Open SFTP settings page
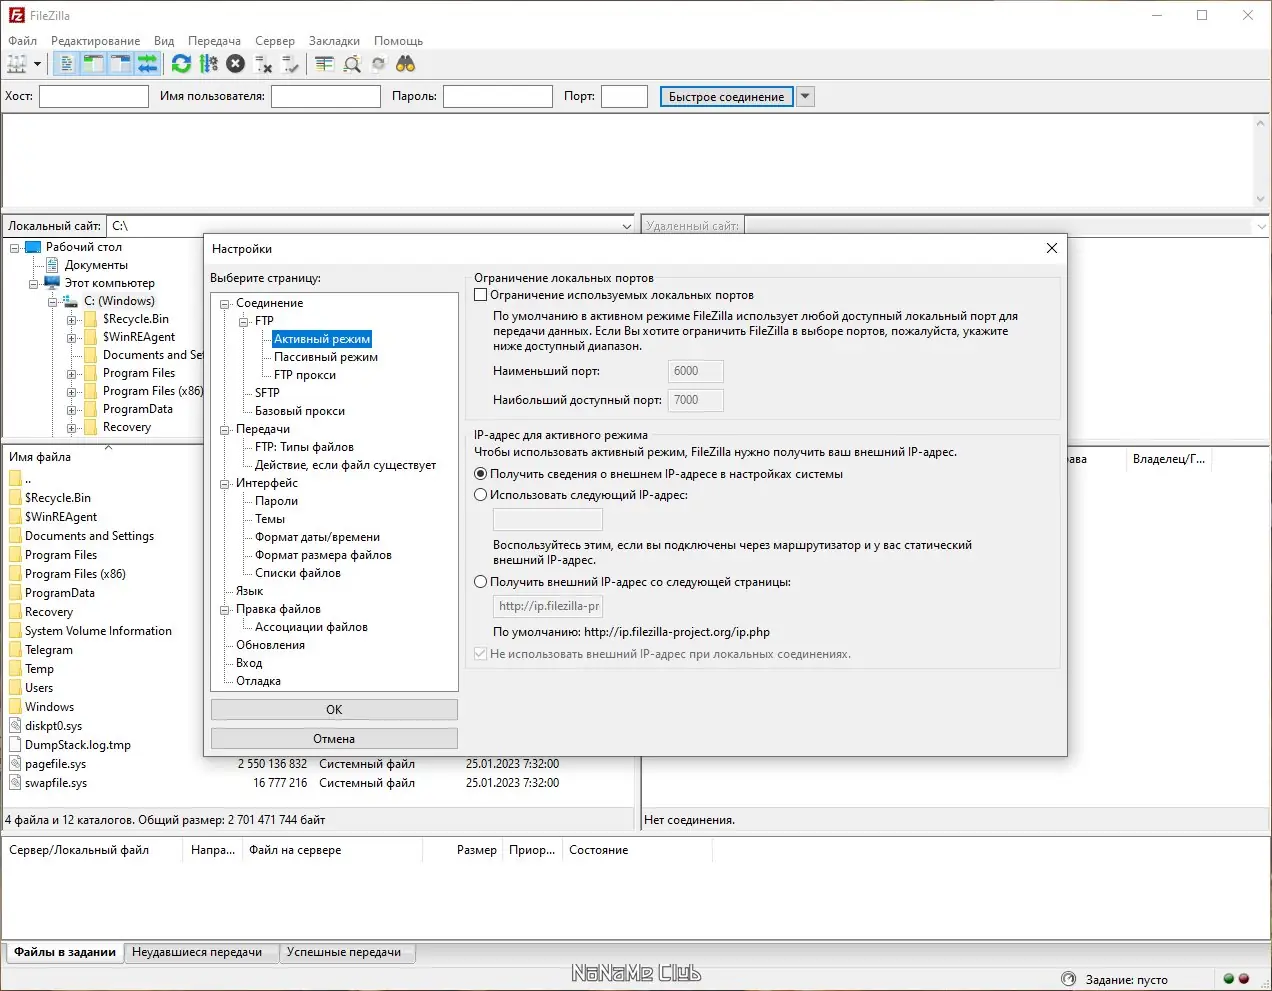Image resolution: width=1272 pixels, height=991 pixels. click(267, 393)
